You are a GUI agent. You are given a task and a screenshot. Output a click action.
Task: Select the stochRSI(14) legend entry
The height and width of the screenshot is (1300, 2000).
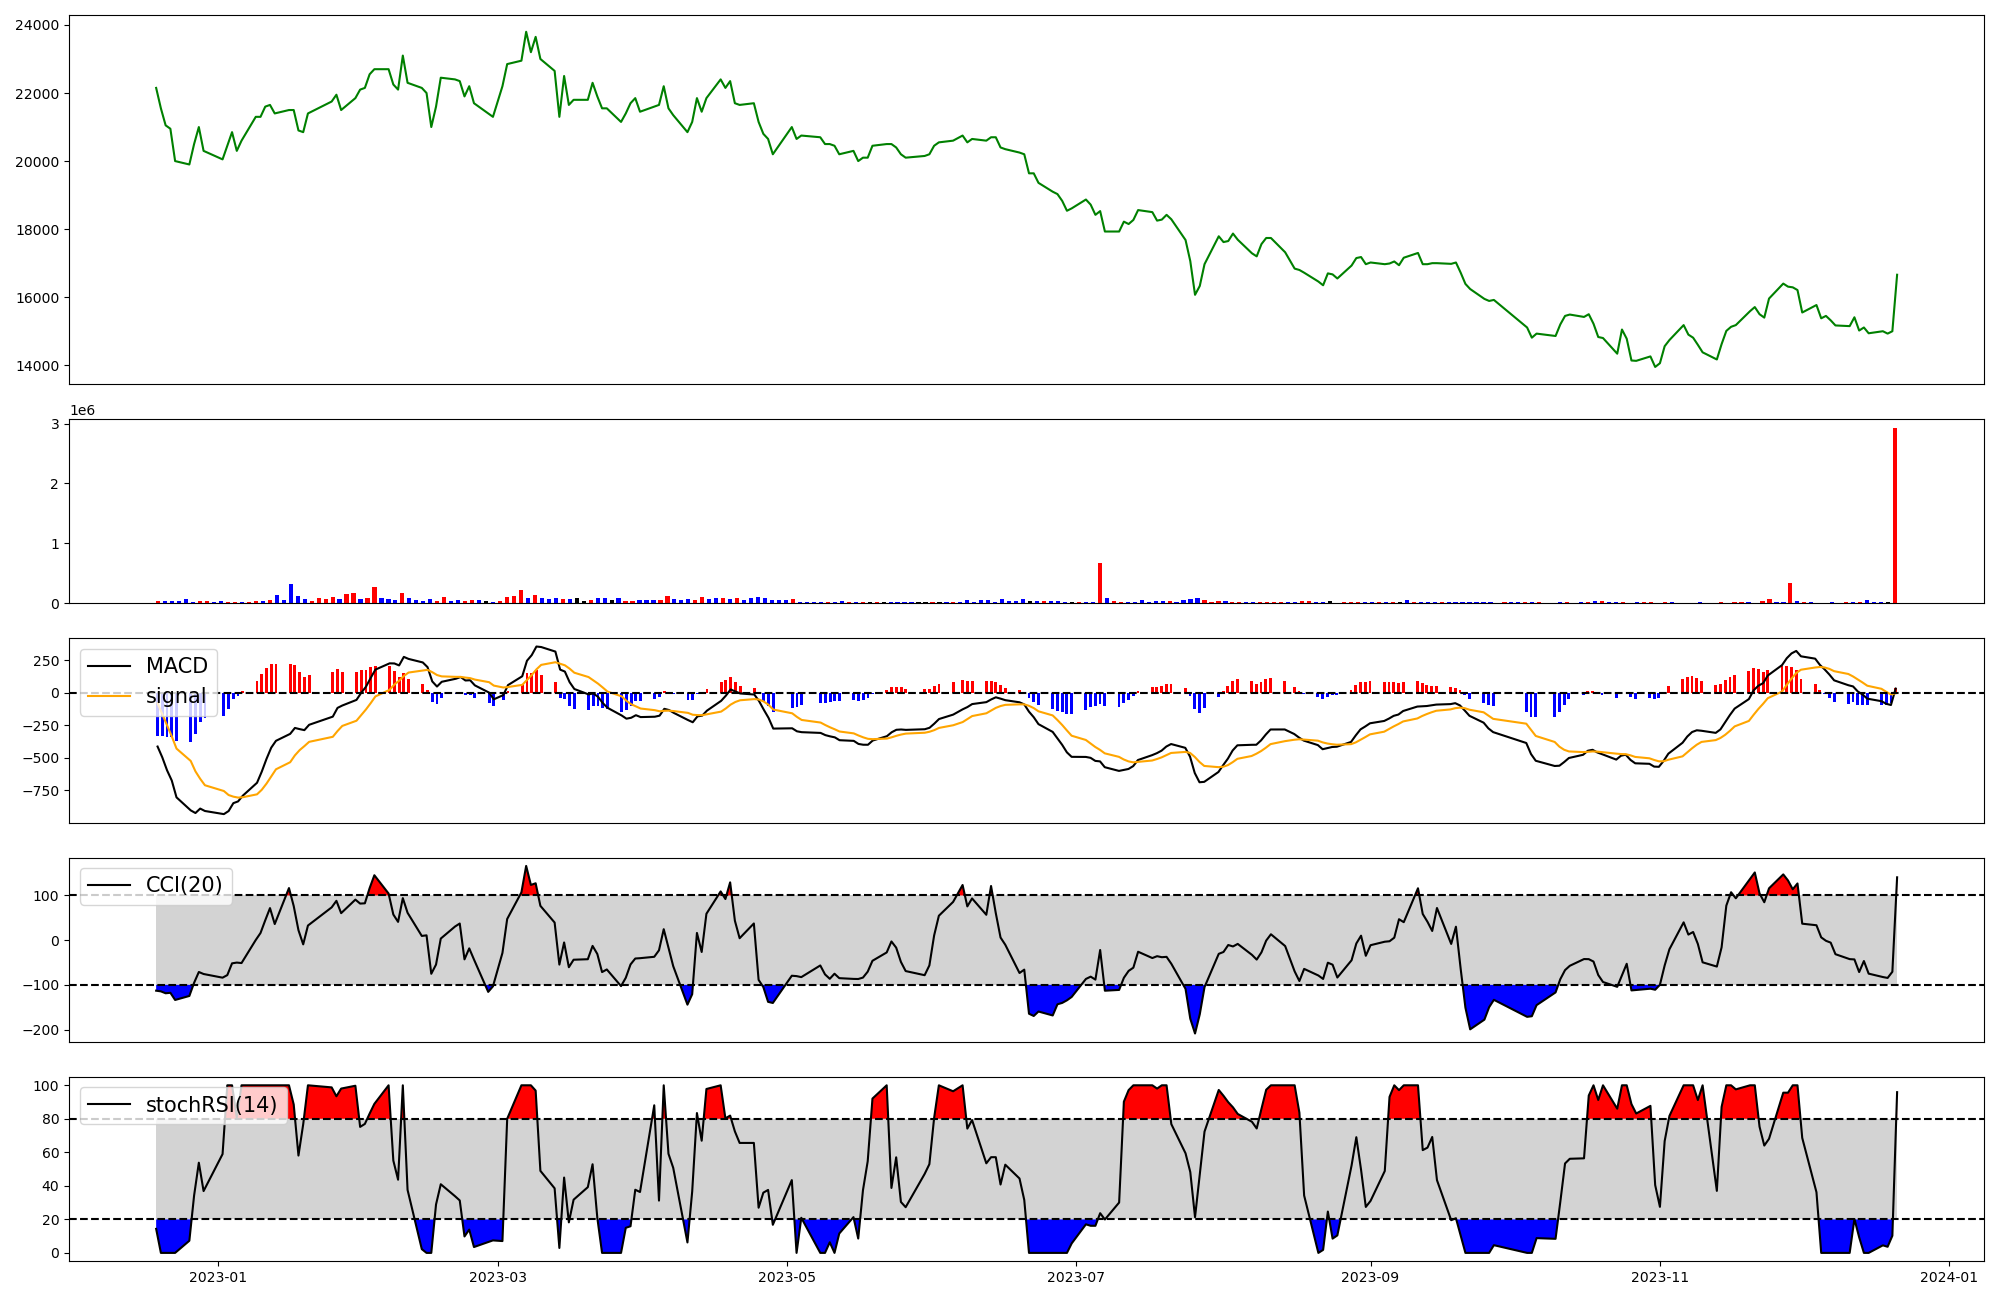click(211, 1105)
